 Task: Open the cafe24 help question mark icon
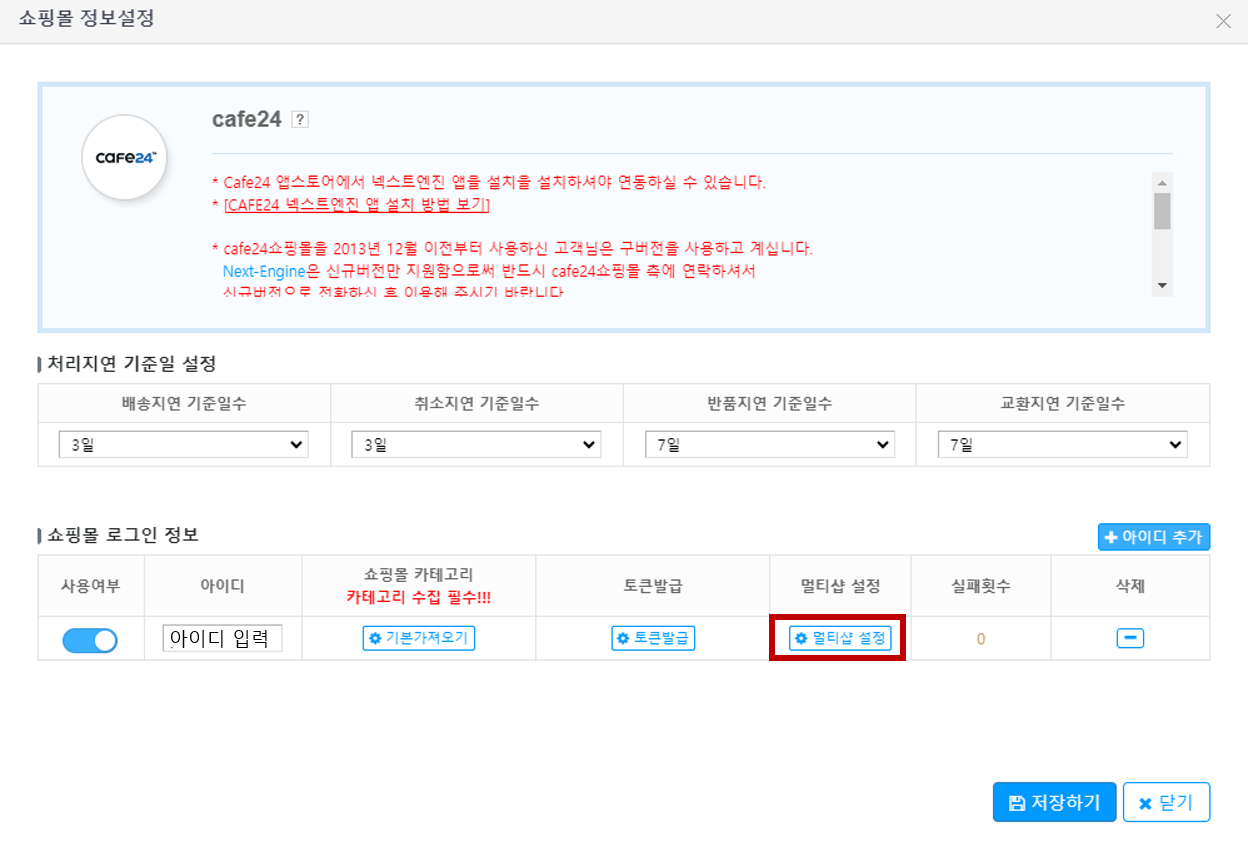300,119
